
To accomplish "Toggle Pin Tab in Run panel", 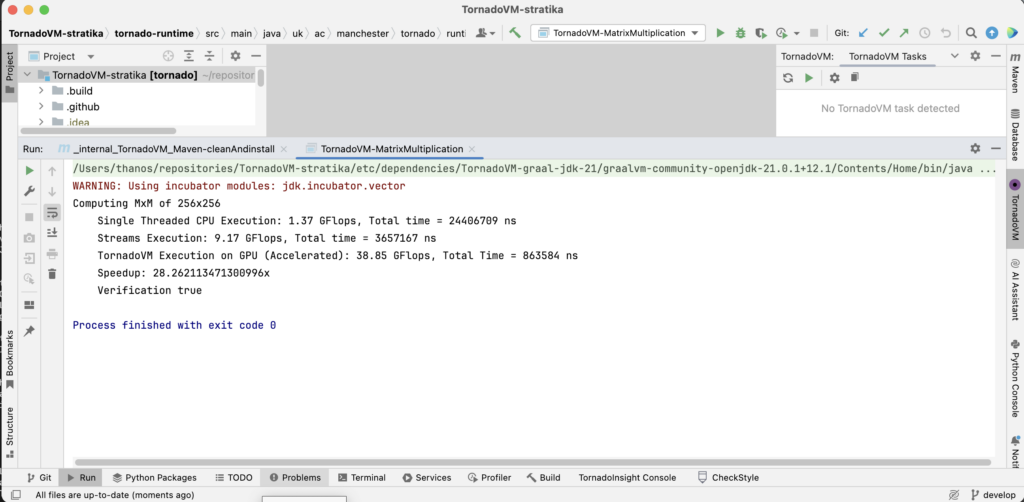I will [29, 331].
